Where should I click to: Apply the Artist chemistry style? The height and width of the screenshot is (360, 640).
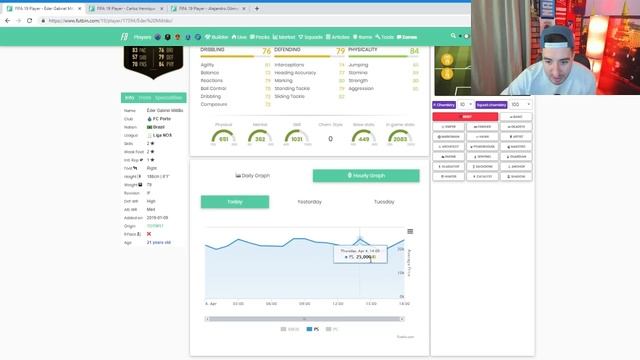coord(516,137)
